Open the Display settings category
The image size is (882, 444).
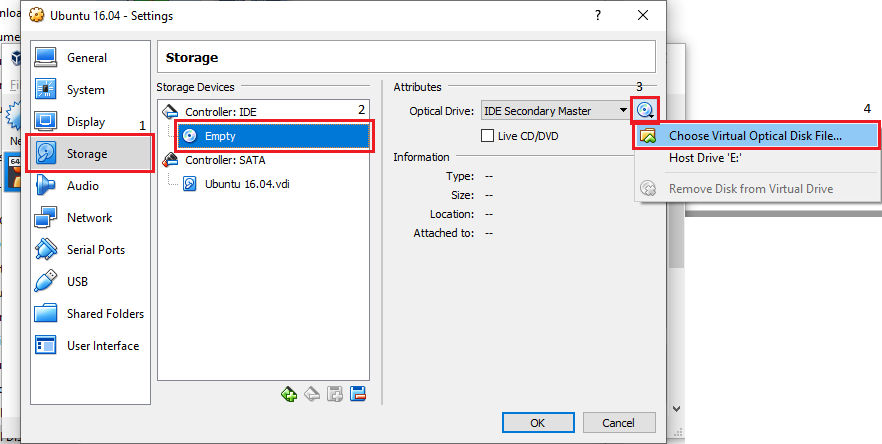(x=91, y=122)
